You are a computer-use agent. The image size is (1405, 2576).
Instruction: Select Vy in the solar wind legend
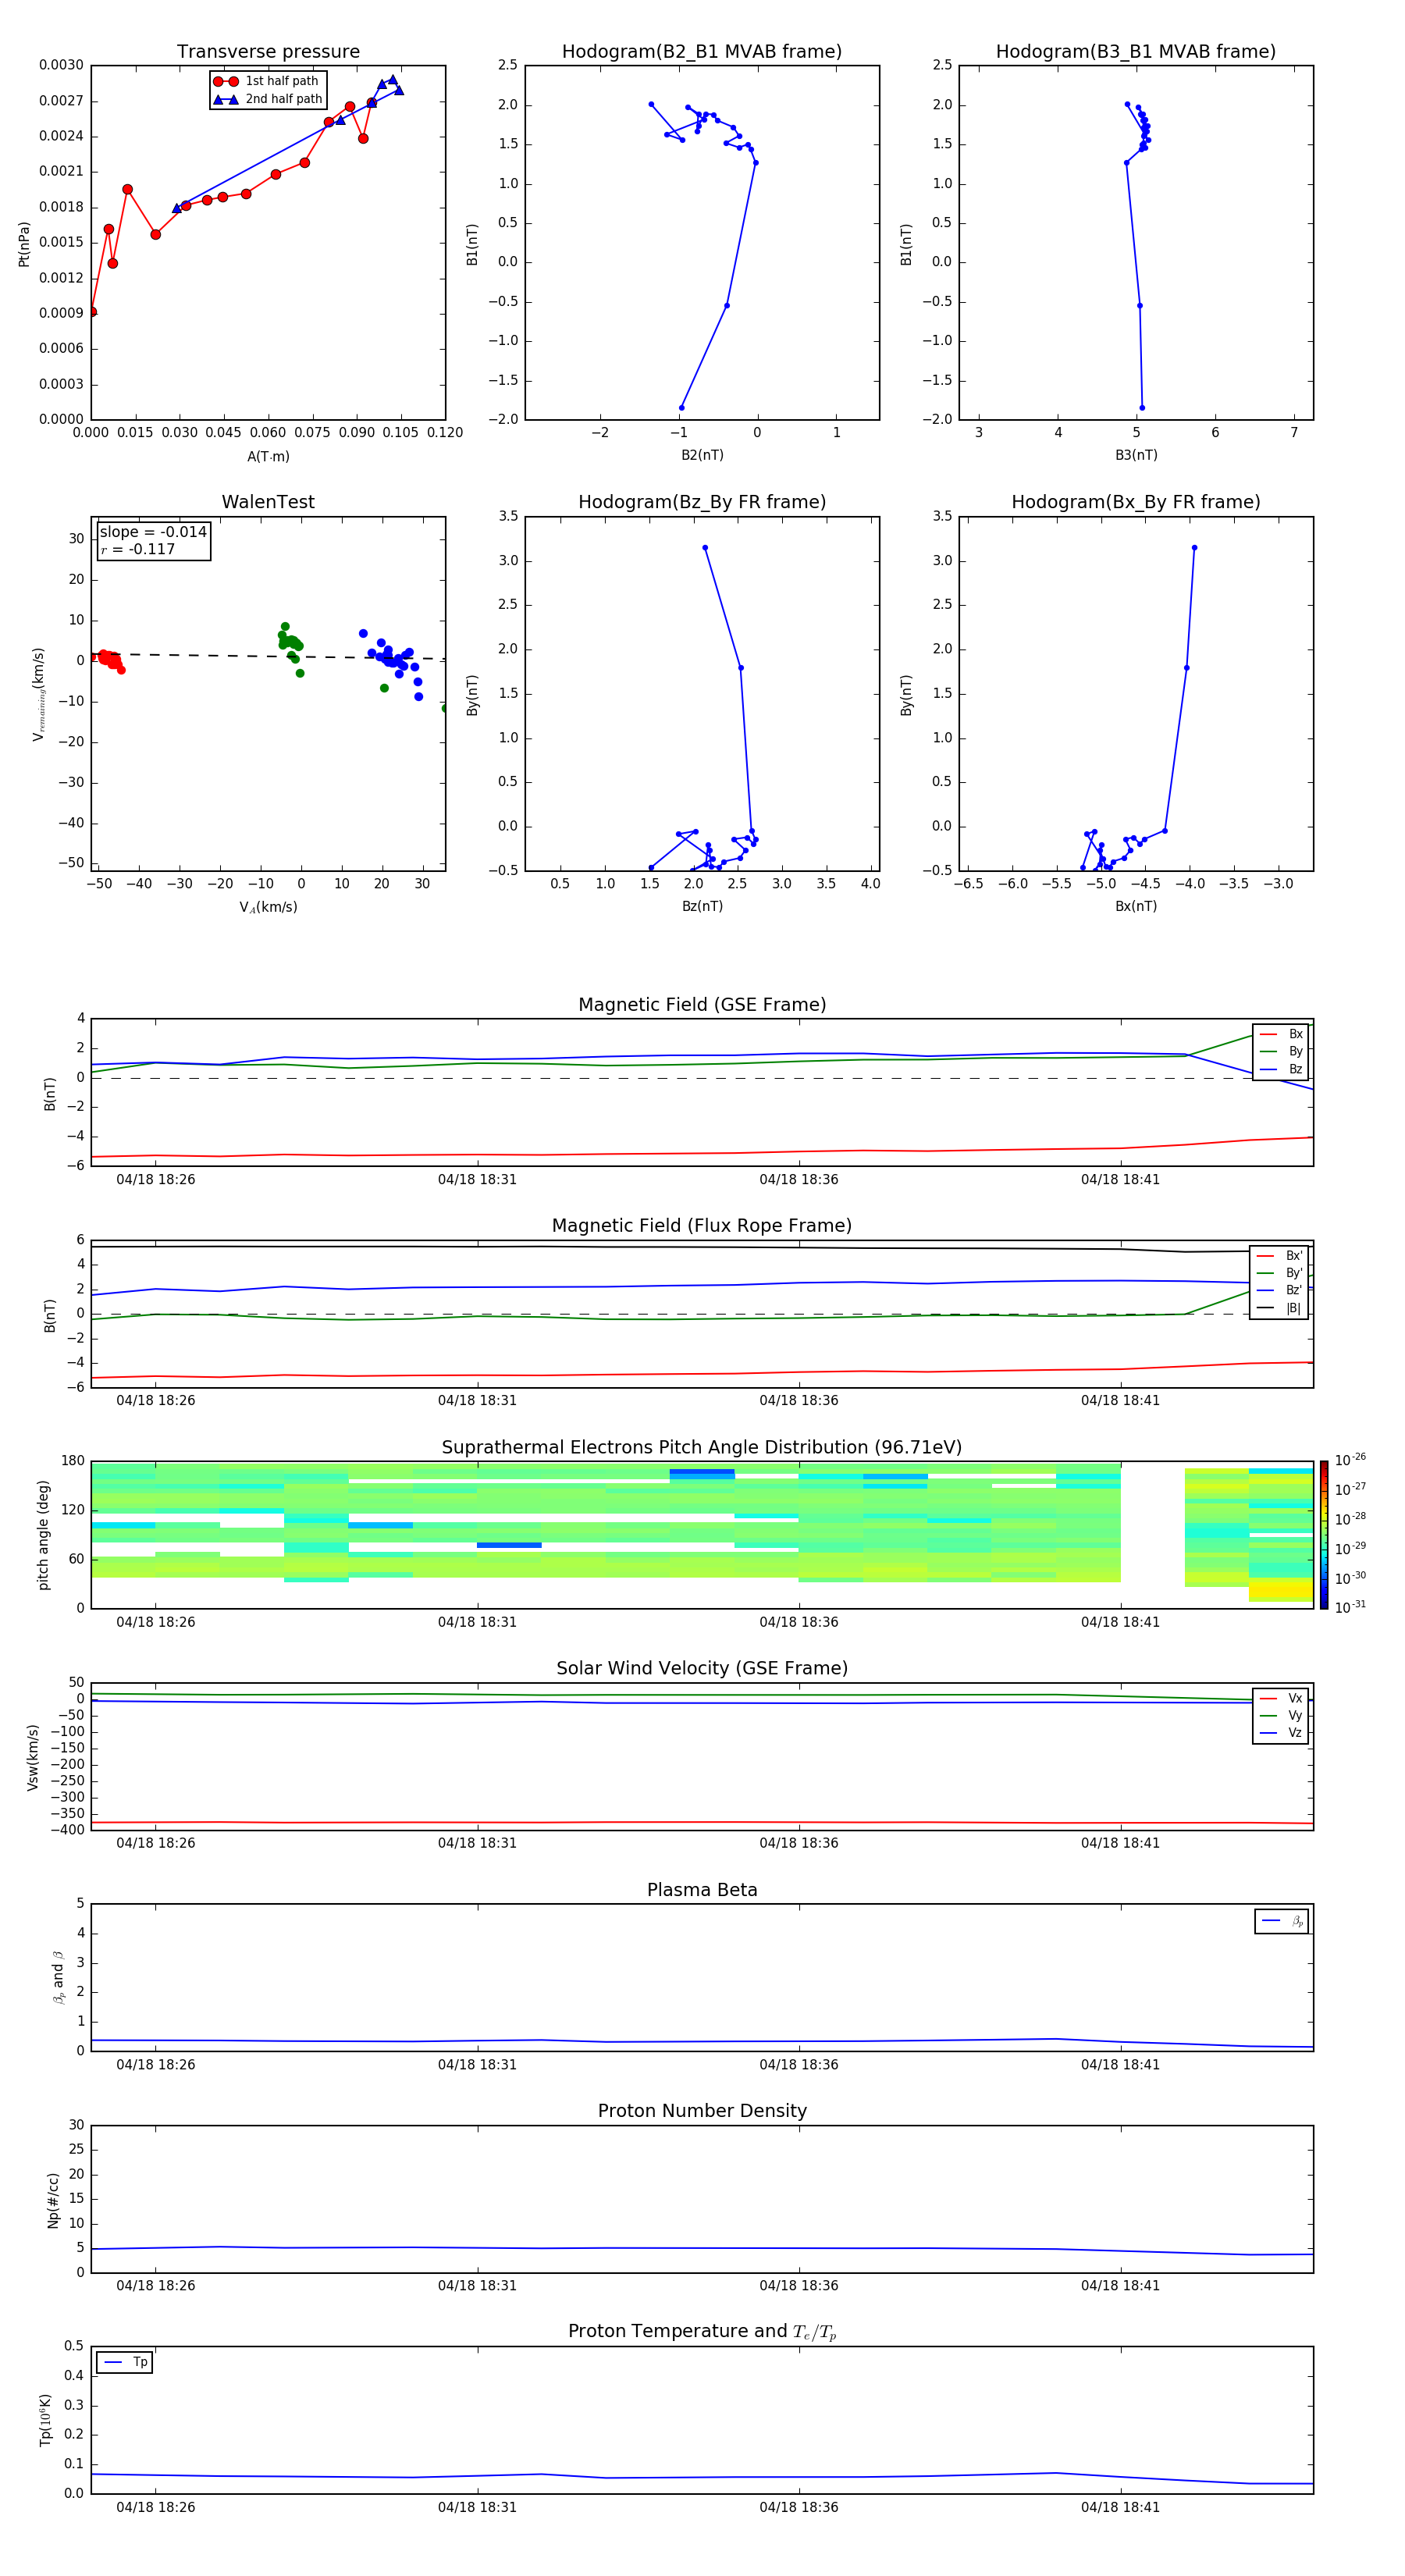[x=1281, y=1716]
